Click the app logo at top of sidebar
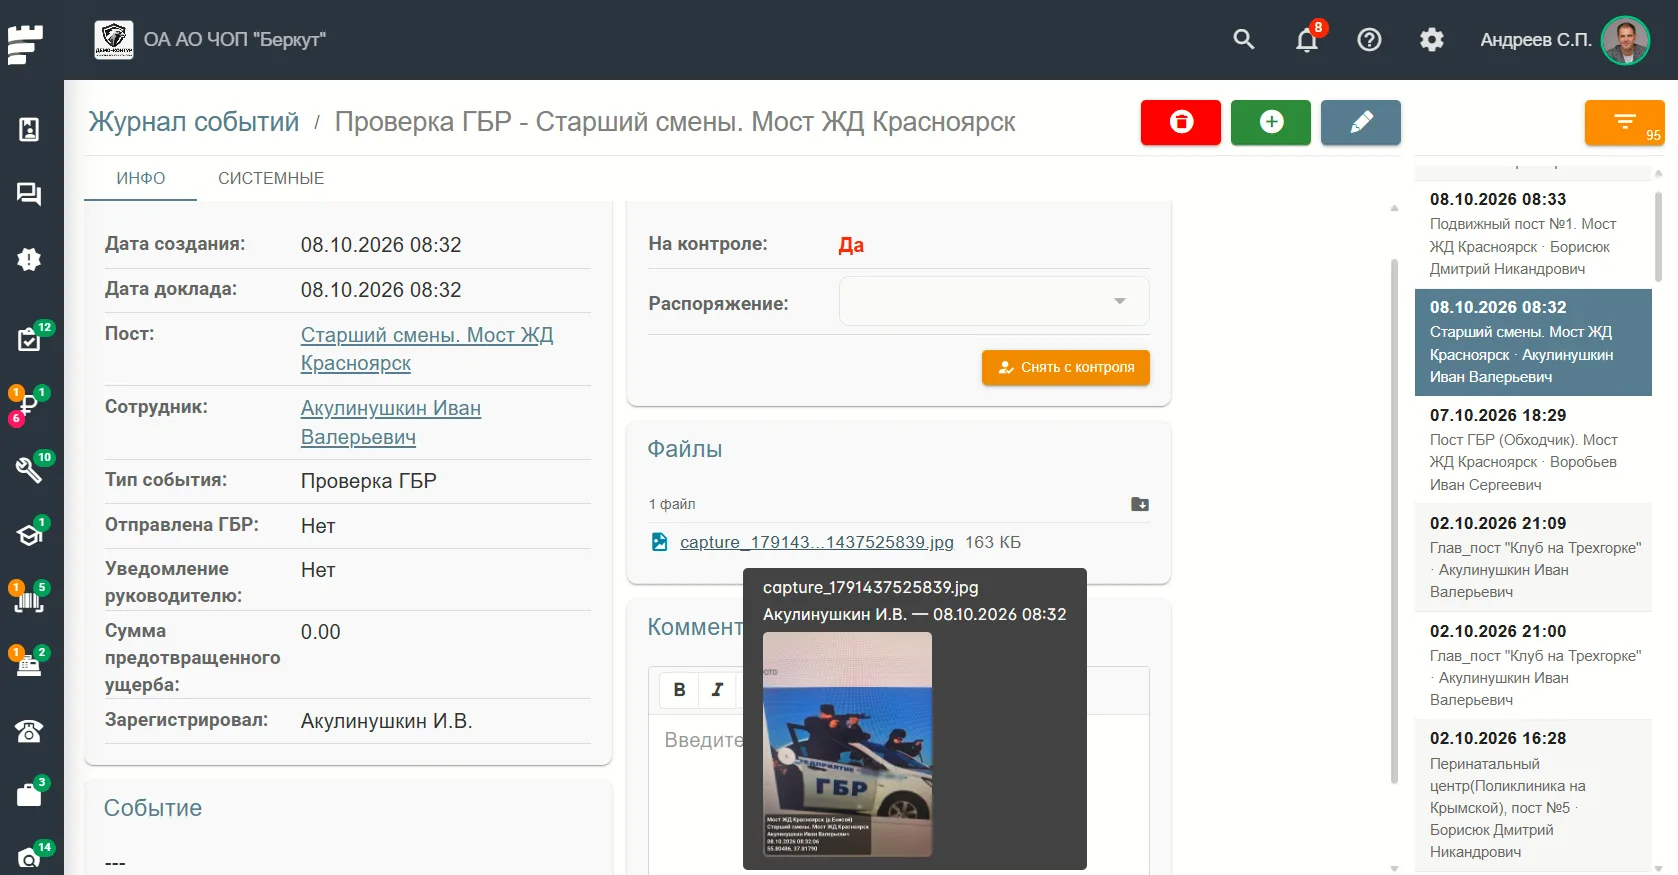The width and height of the screenshot is (1678, 875). pyautogui.click(x=26, y=43)
